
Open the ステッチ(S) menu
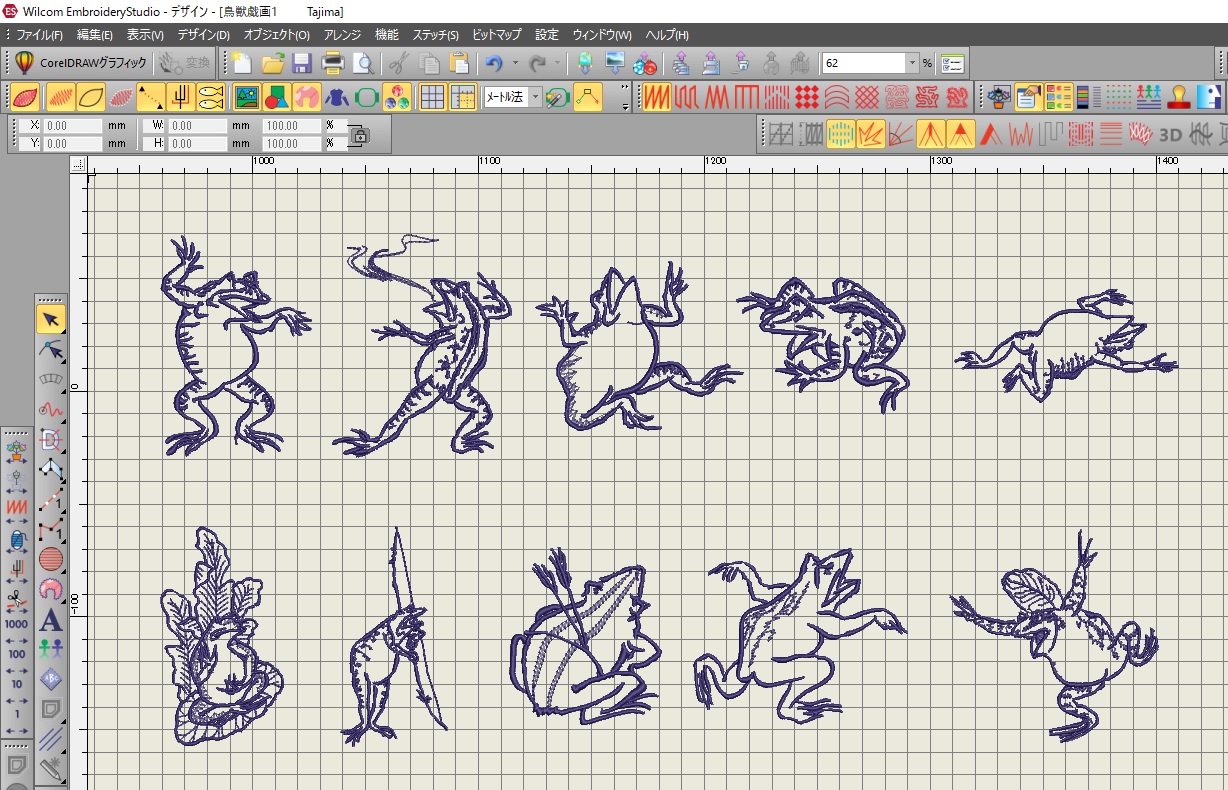(x=436, y=35)
